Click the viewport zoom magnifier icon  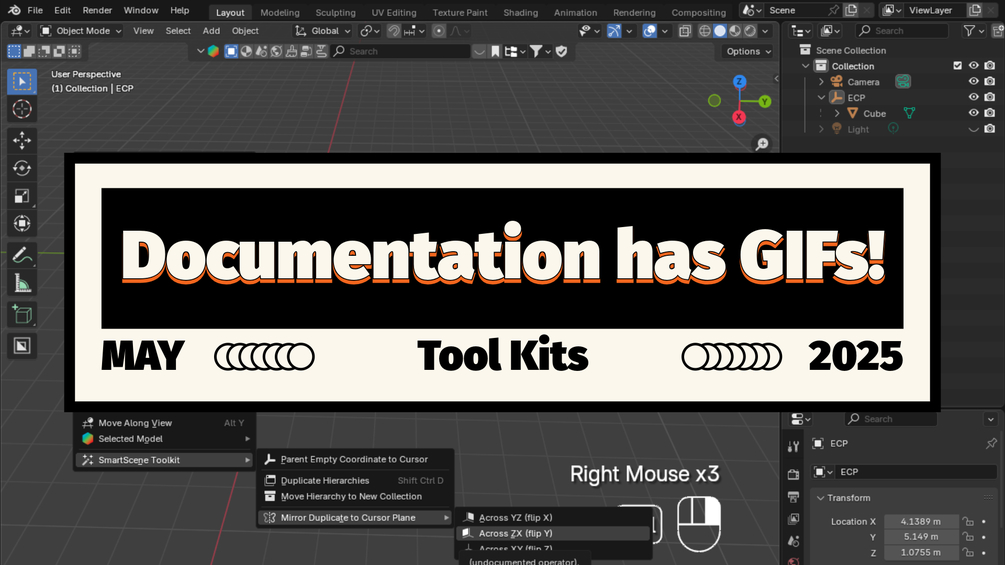point(762,144)
